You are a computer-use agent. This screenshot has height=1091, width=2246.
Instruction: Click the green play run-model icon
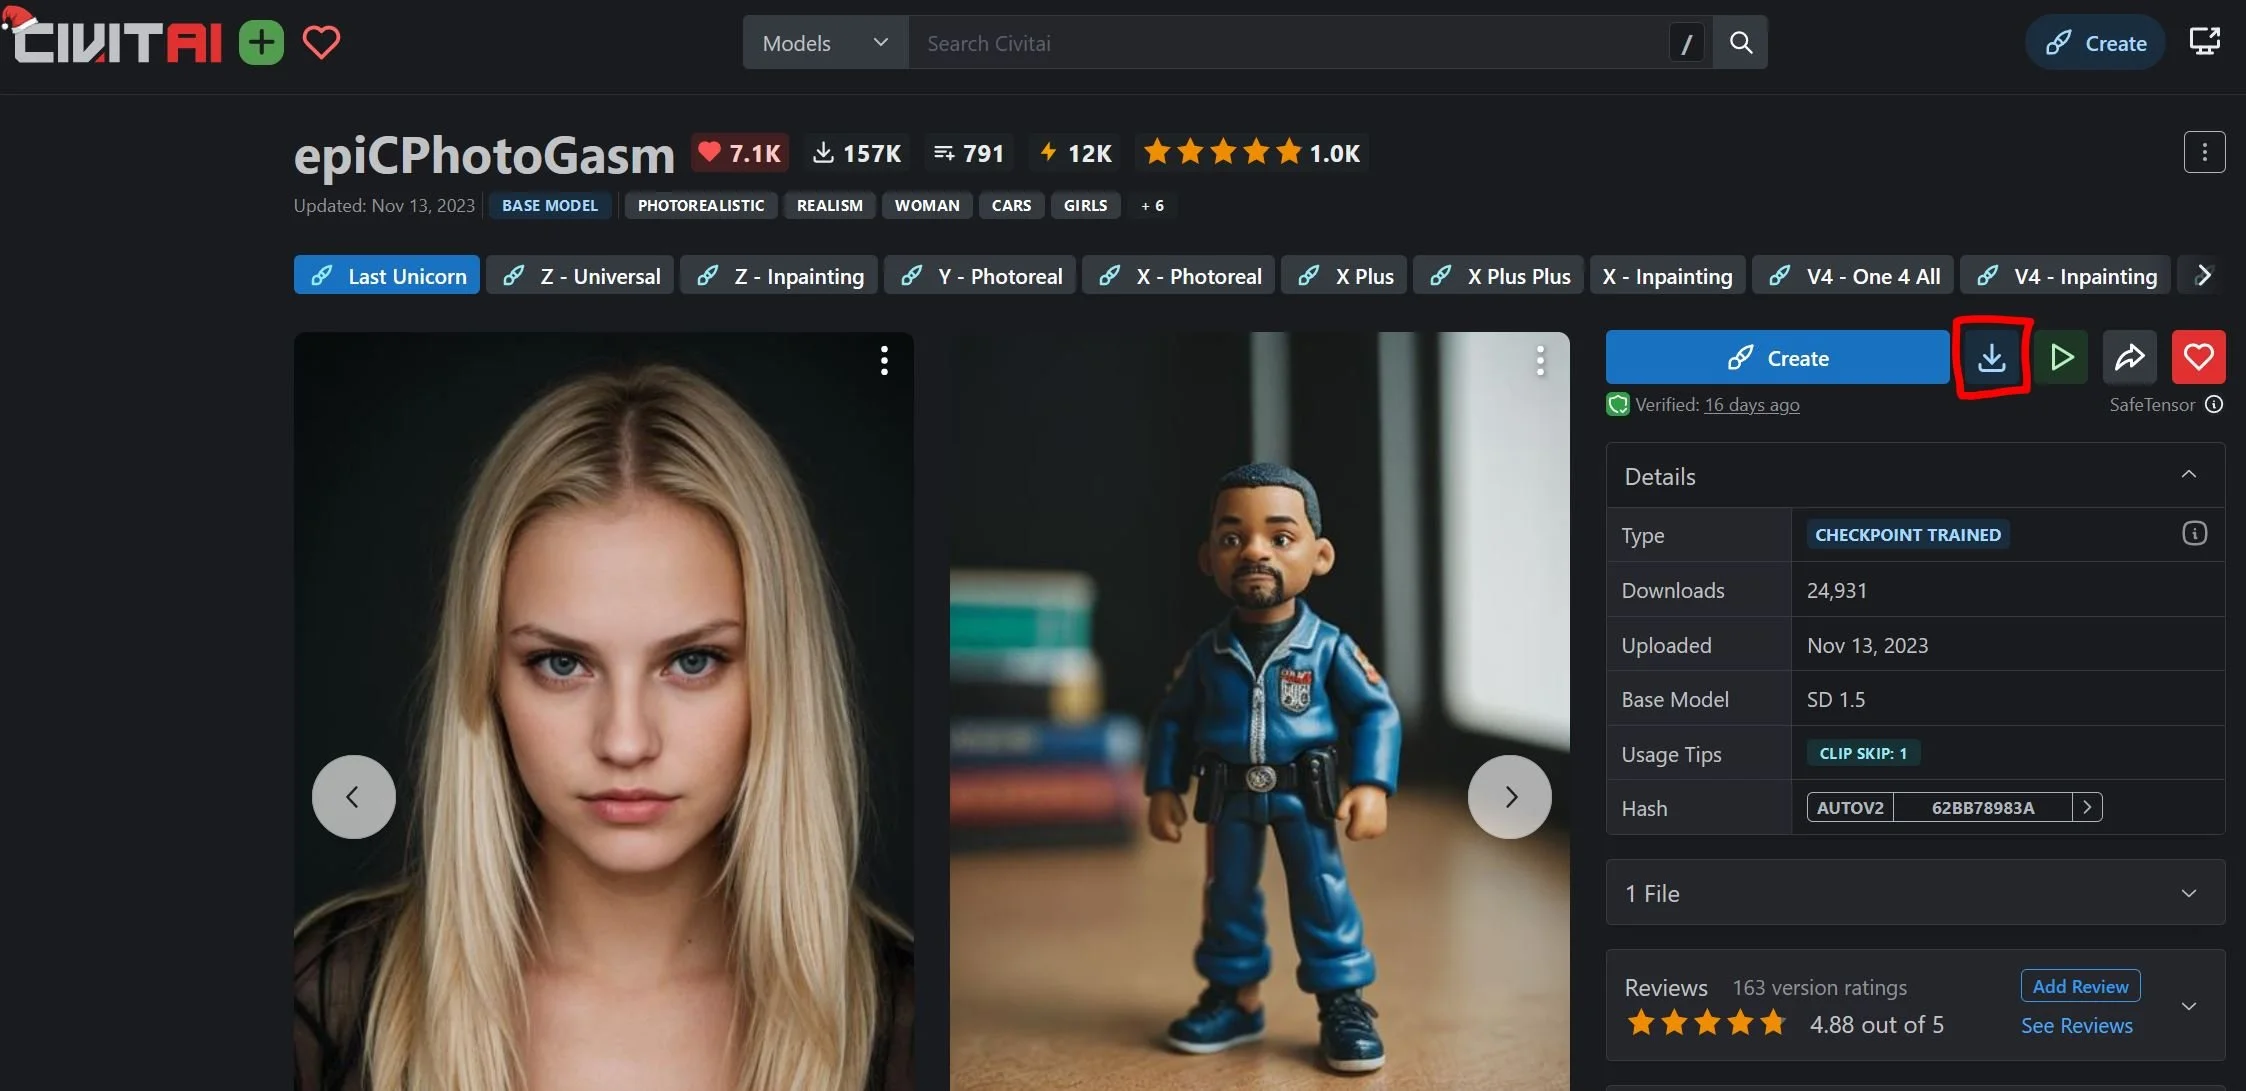[x=2061, y=358]
